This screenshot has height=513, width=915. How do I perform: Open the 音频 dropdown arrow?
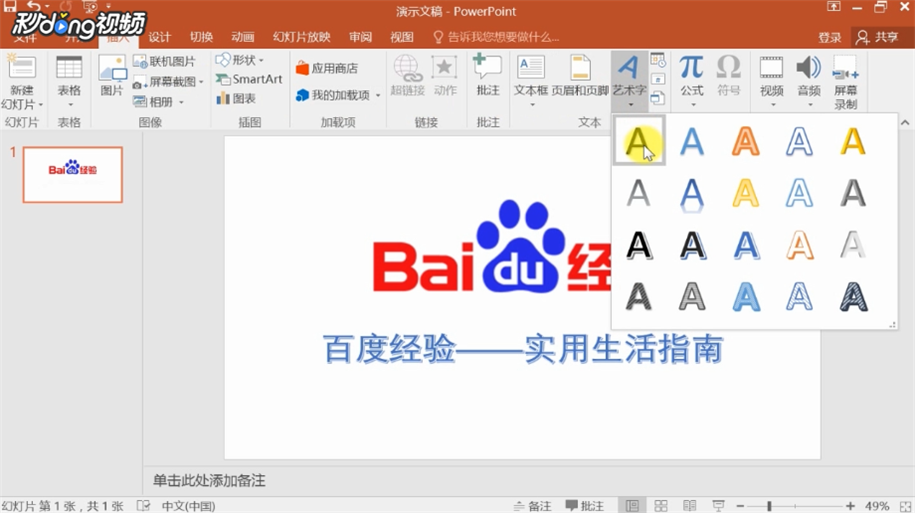810,105
